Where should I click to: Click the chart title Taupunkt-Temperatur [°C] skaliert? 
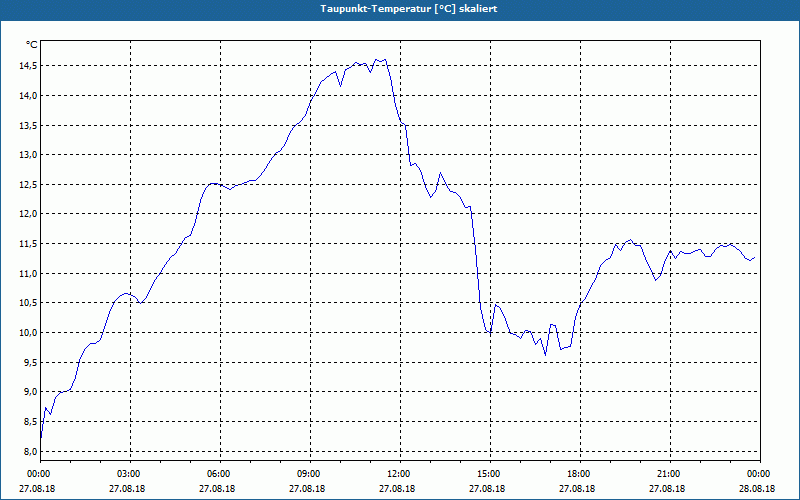[409, 9]
